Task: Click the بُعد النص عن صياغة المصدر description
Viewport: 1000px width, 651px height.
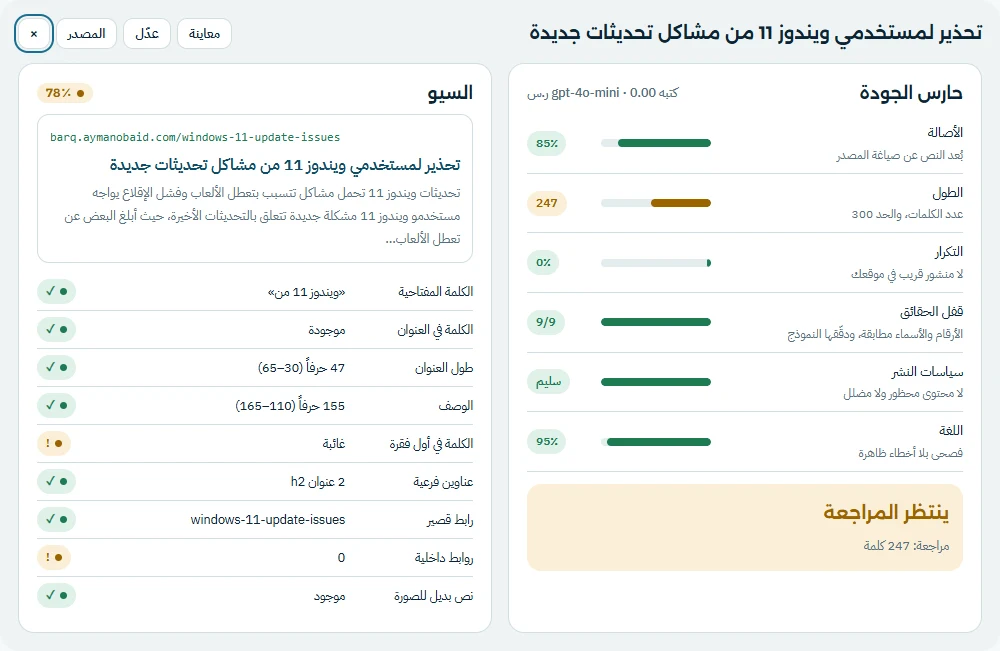Action: [900, 156]
